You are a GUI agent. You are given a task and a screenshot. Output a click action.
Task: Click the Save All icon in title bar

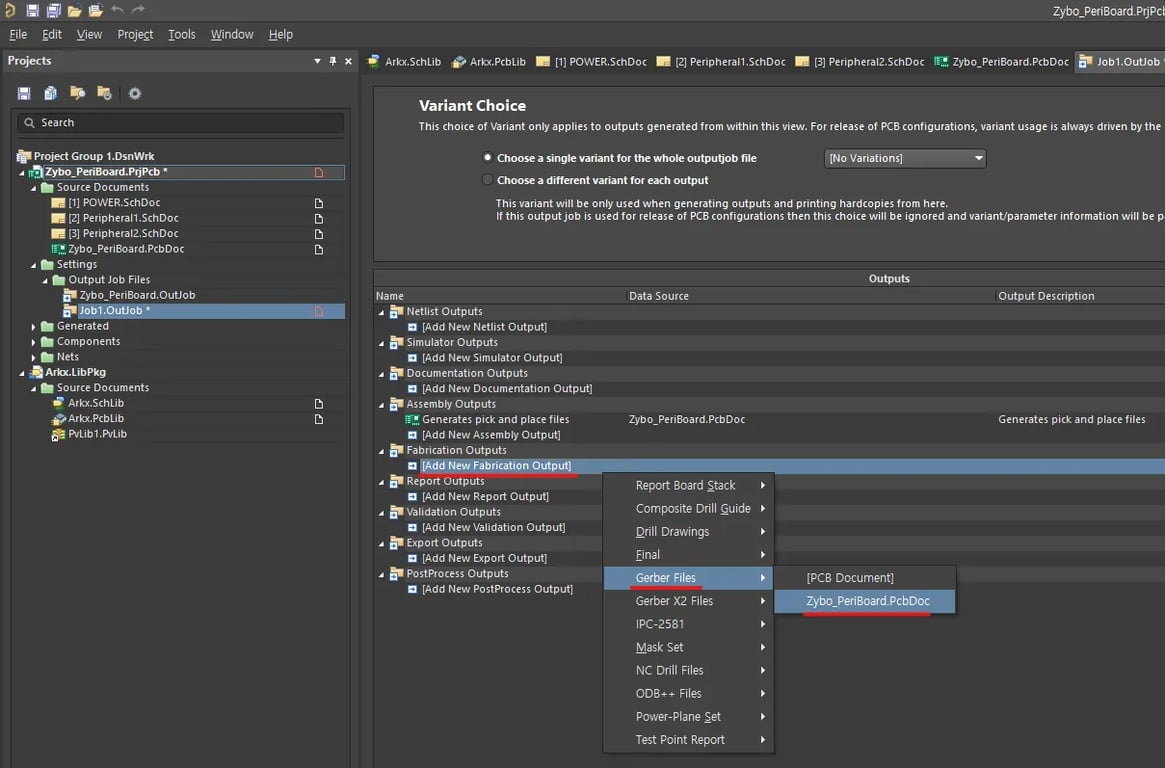coord(52,11)
